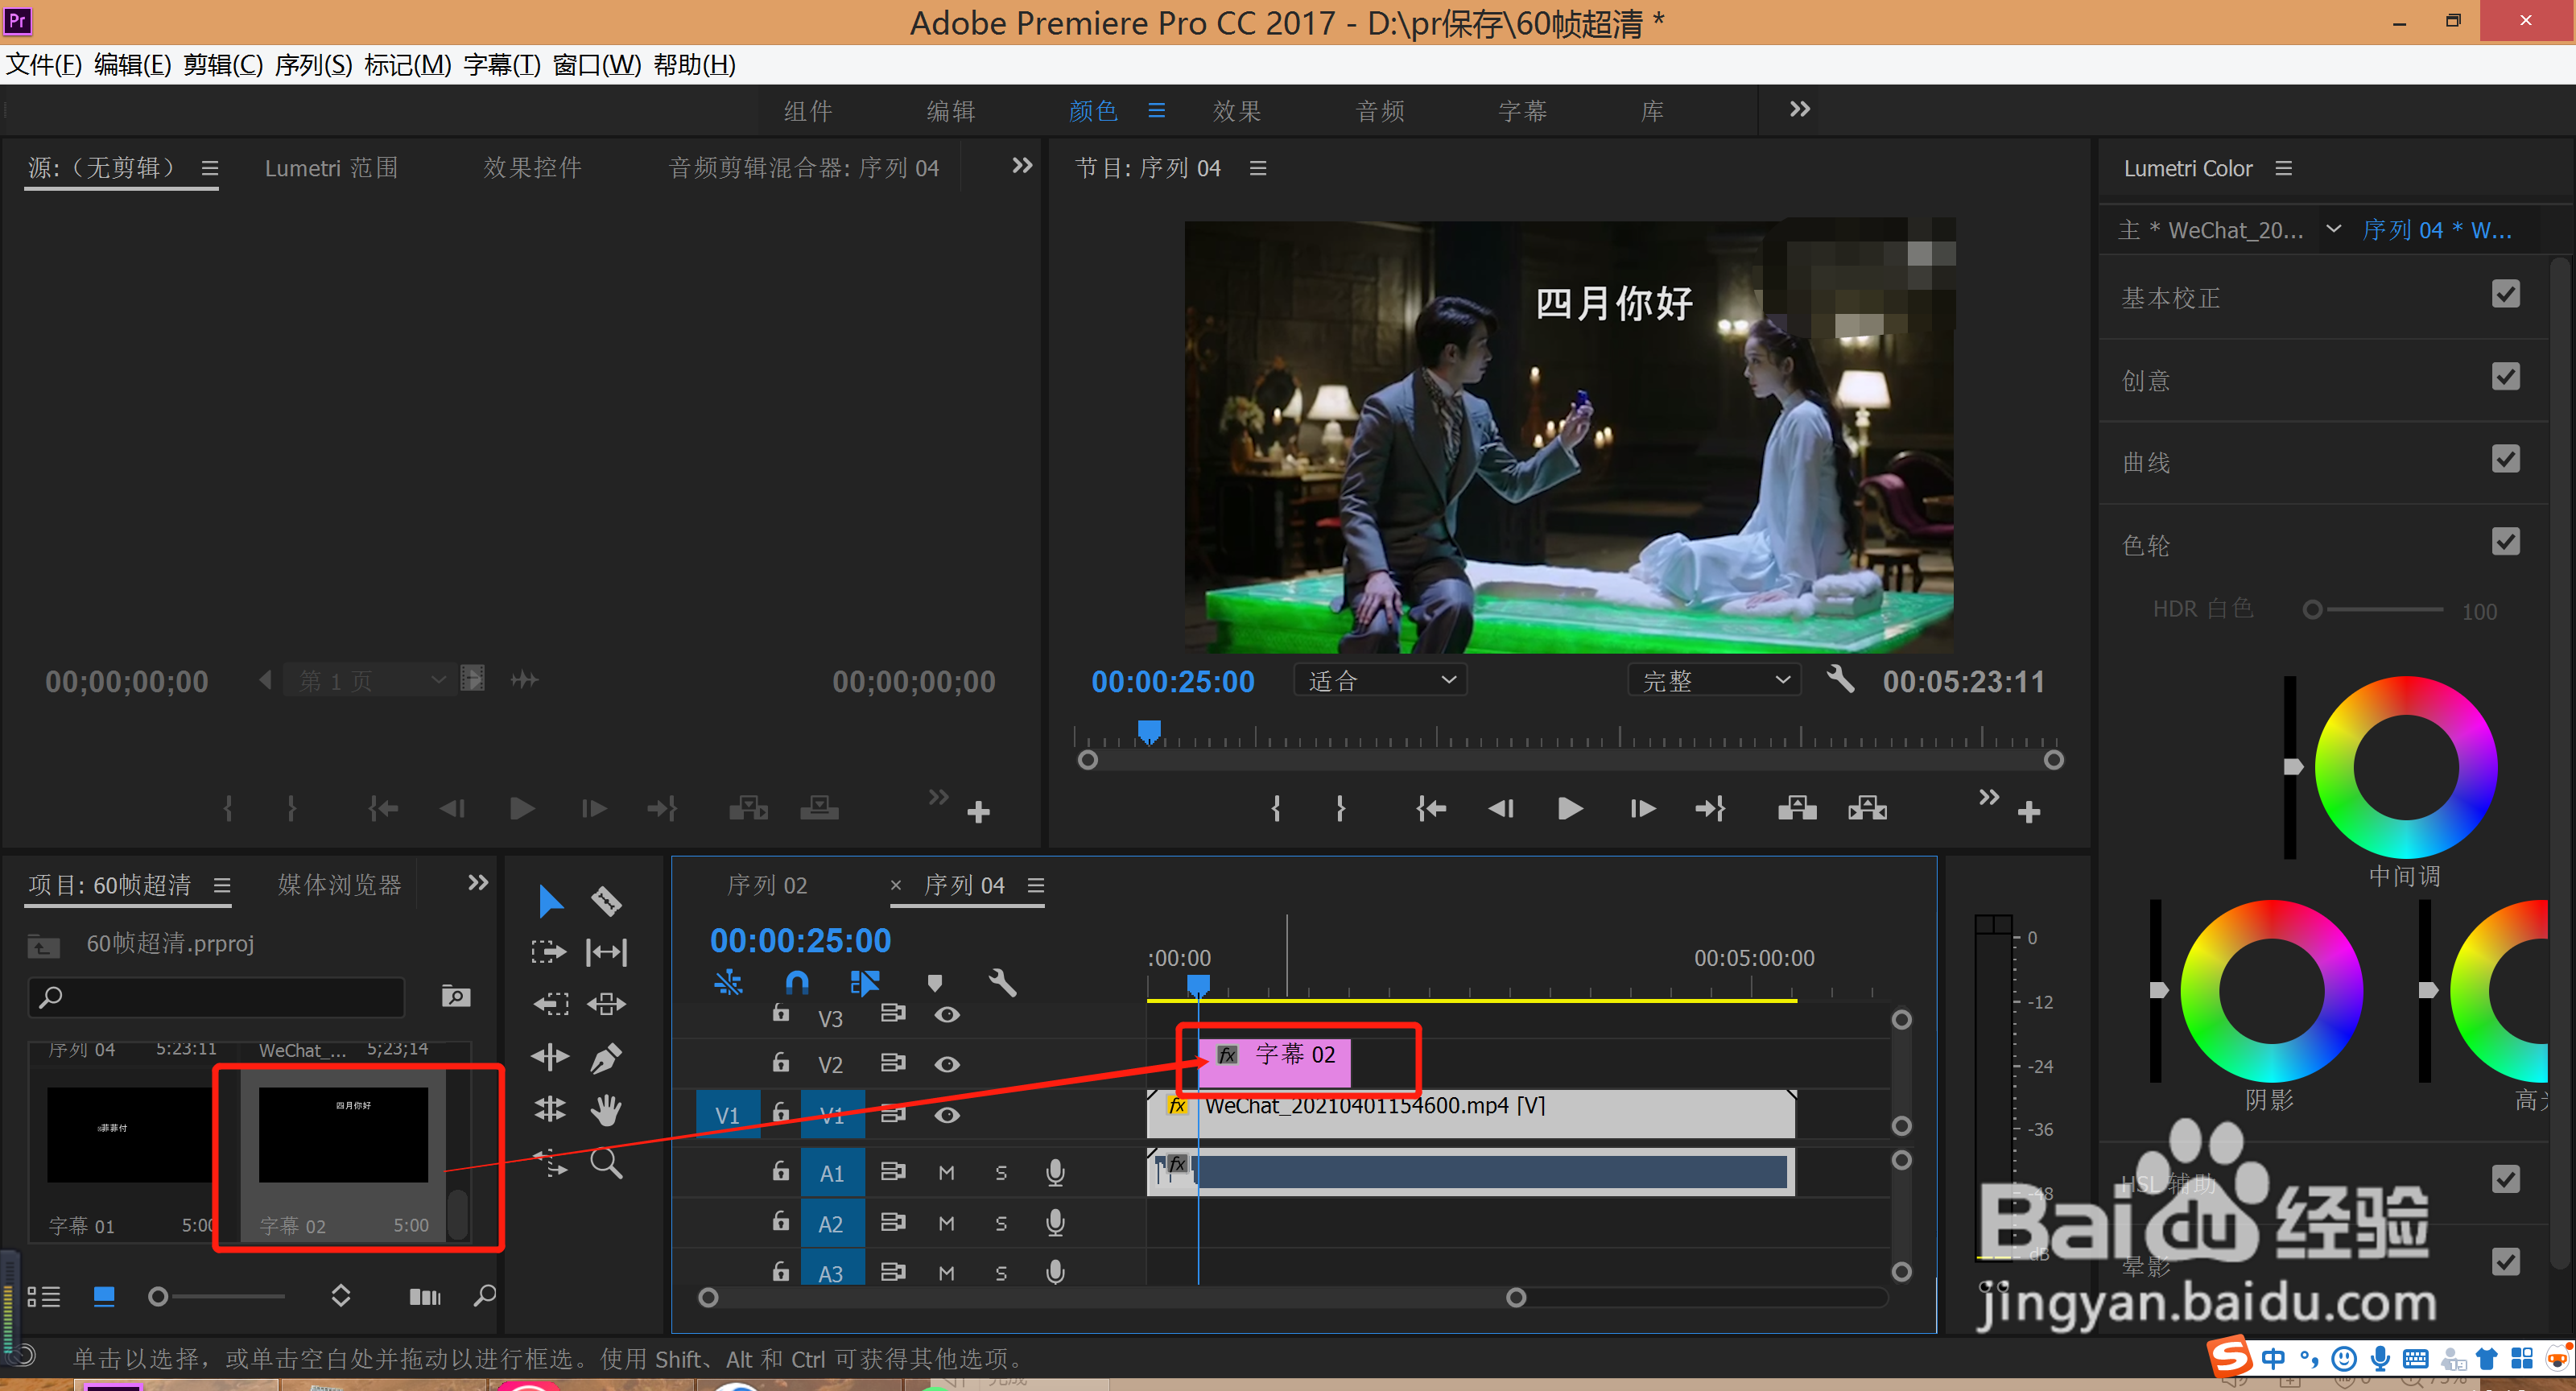The width and height of the screenshot is (2576, 1391).
Task: Toggle timeline snap magnet icon
Action: (x=797, y=983)
